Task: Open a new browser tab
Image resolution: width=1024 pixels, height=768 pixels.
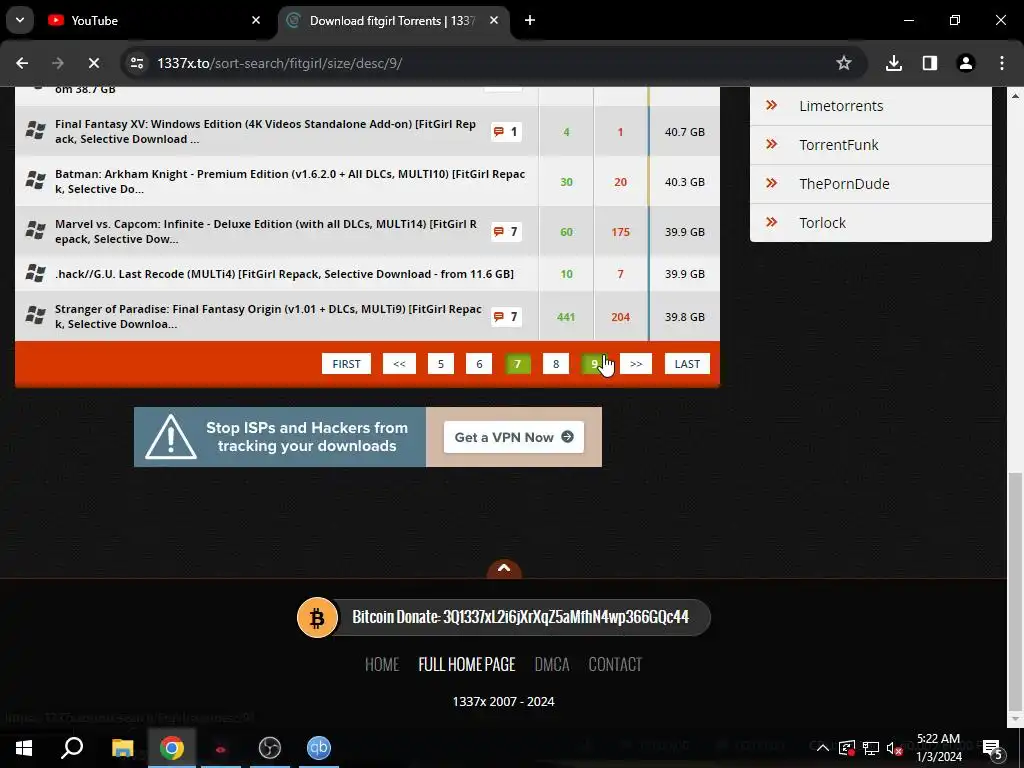Action: click(x=530, y=20)
